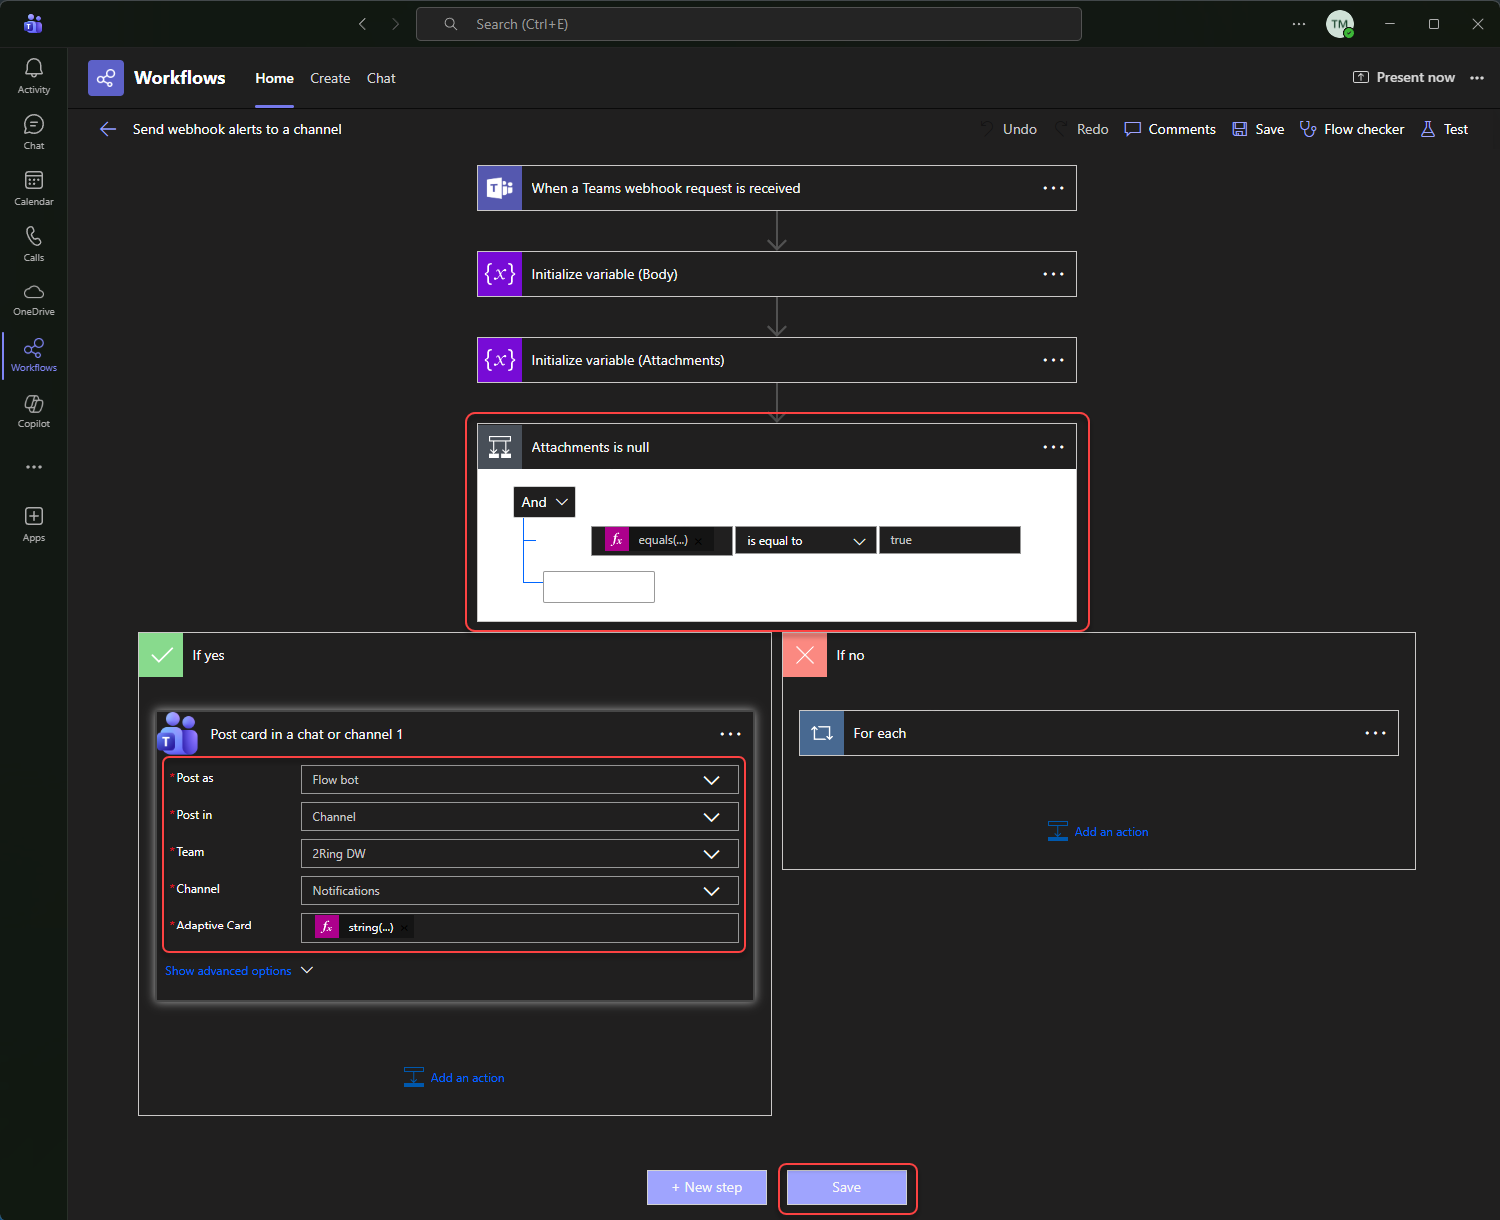Open Copilot in the sidebar
The image size is (1500, 1220).
33,412
